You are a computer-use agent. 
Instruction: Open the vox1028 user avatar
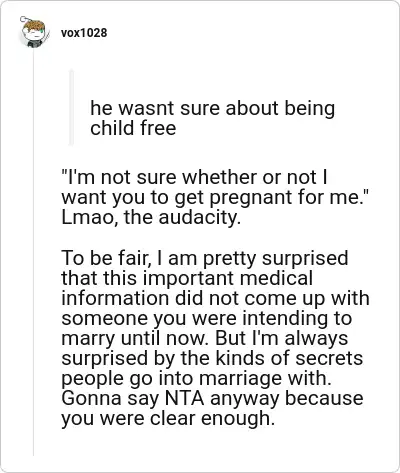(x=34, y=32)
